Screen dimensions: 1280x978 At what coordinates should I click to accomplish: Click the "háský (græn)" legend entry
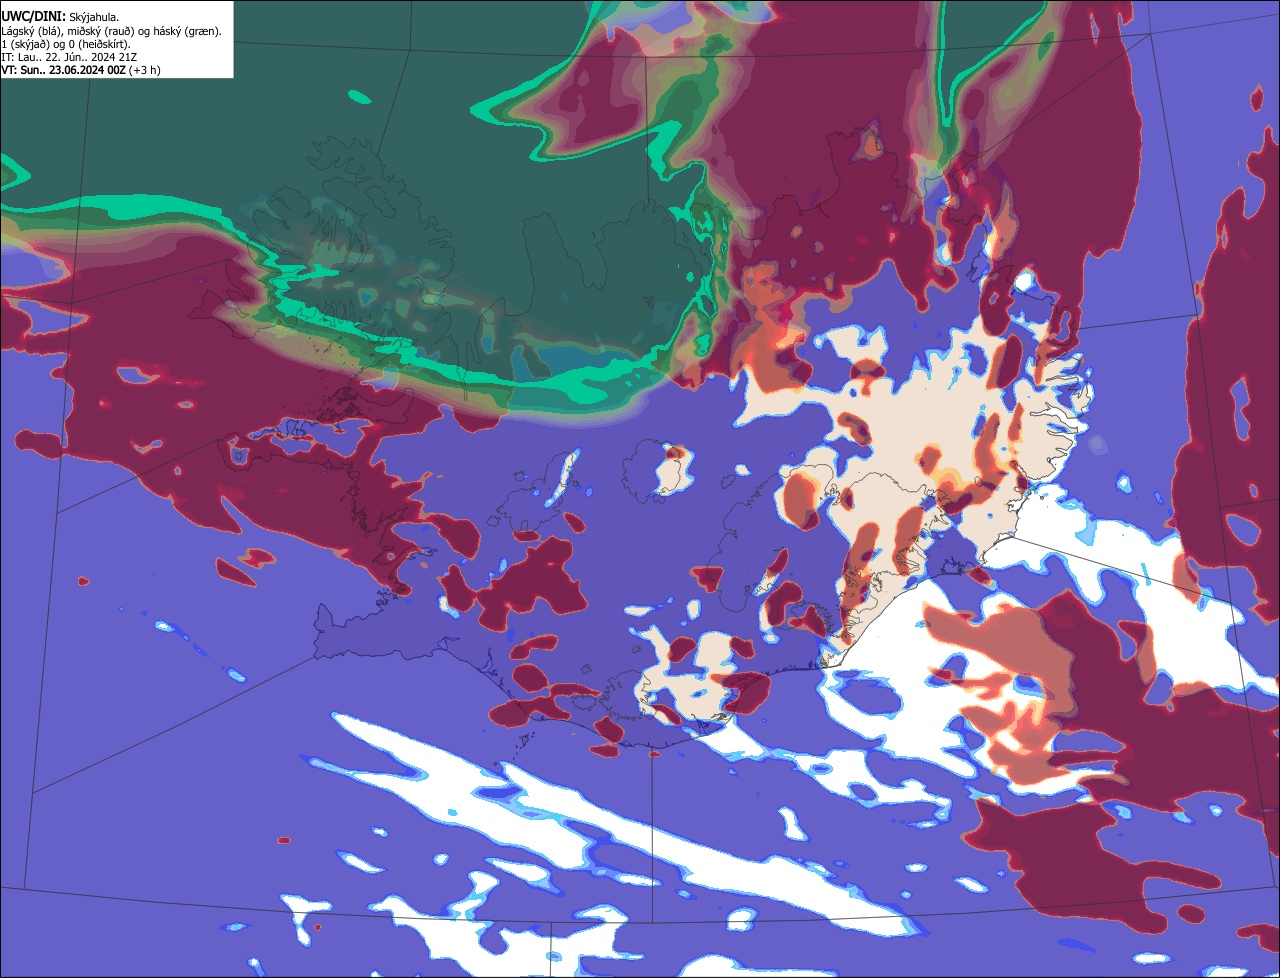coord(185,31)
